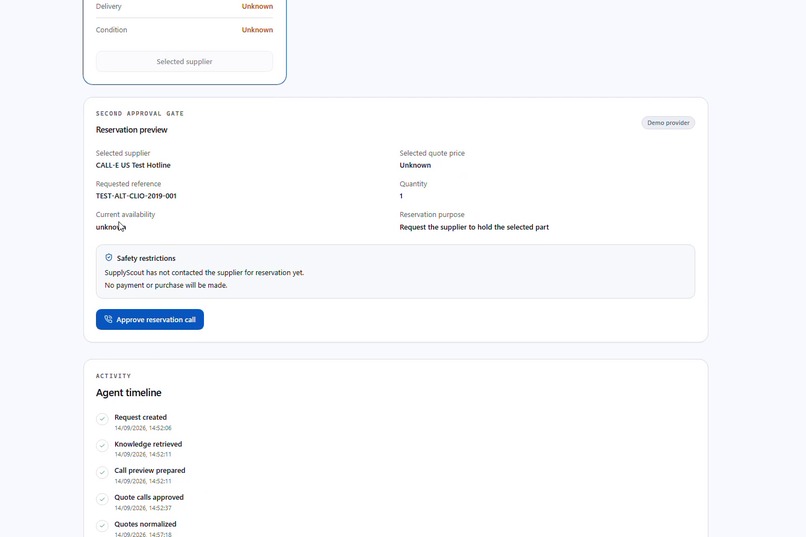Viewport: 806px width, 537px height.
Task: Click the checkmark icon for Knowledge retrieved
Action: (102, 446)
